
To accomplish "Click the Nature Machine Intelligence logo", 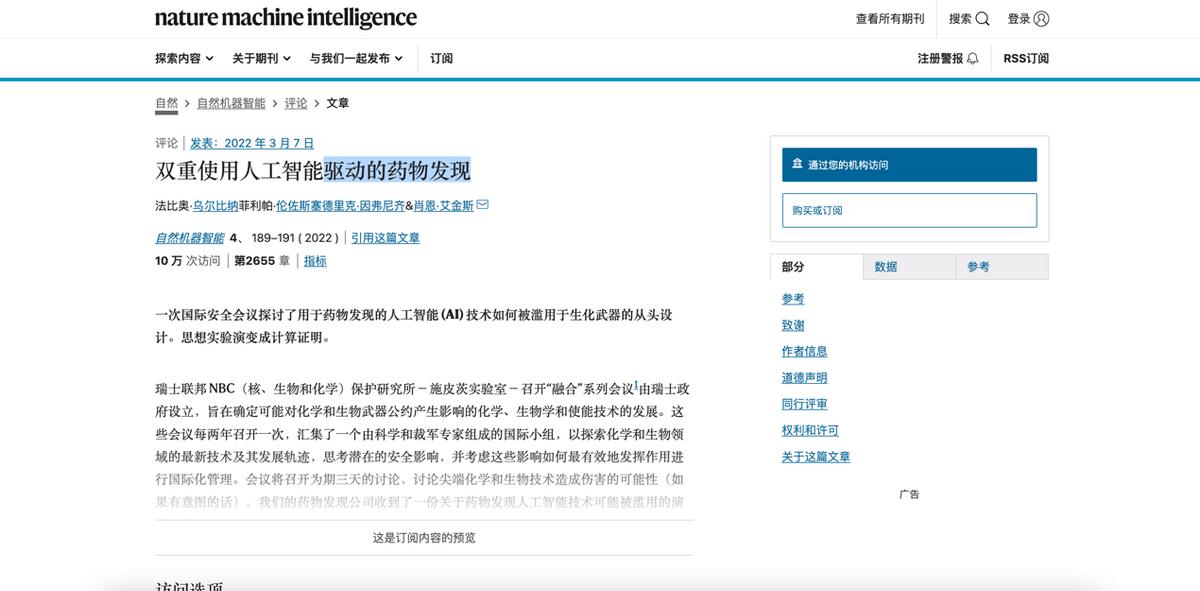I will pos(285,17).
